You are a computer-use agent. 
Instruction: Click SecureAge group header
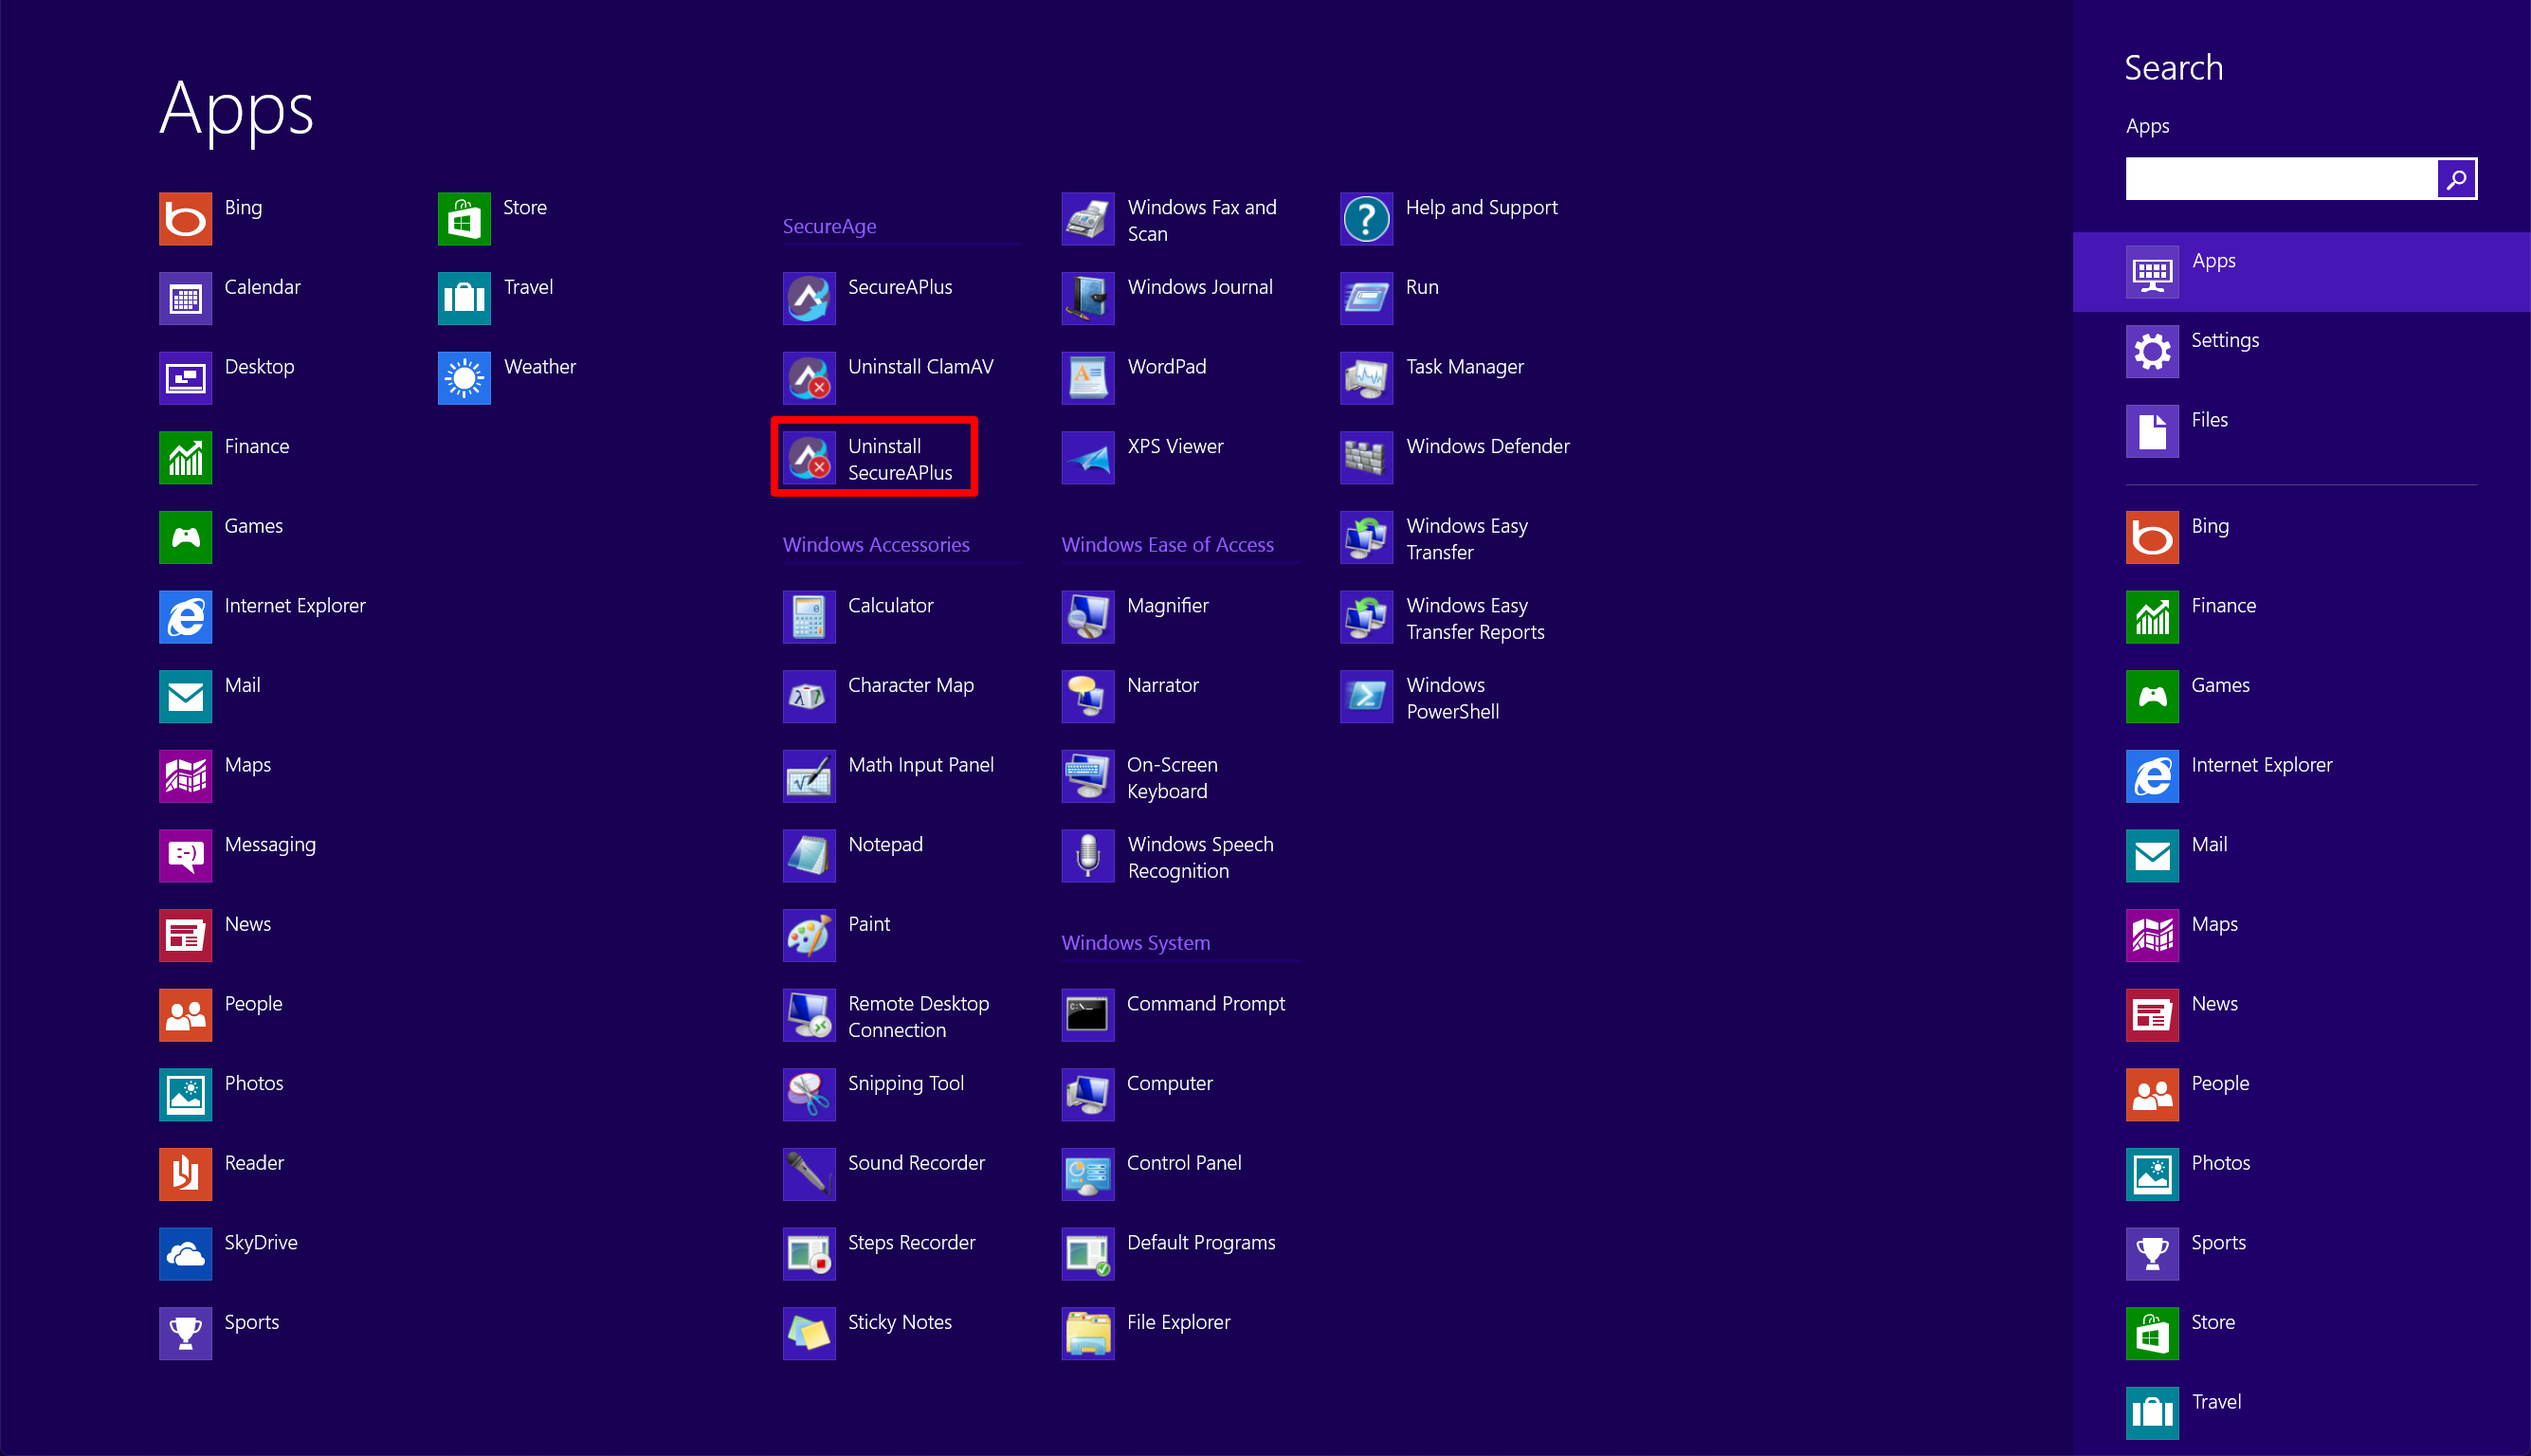(x=829, y=226)
